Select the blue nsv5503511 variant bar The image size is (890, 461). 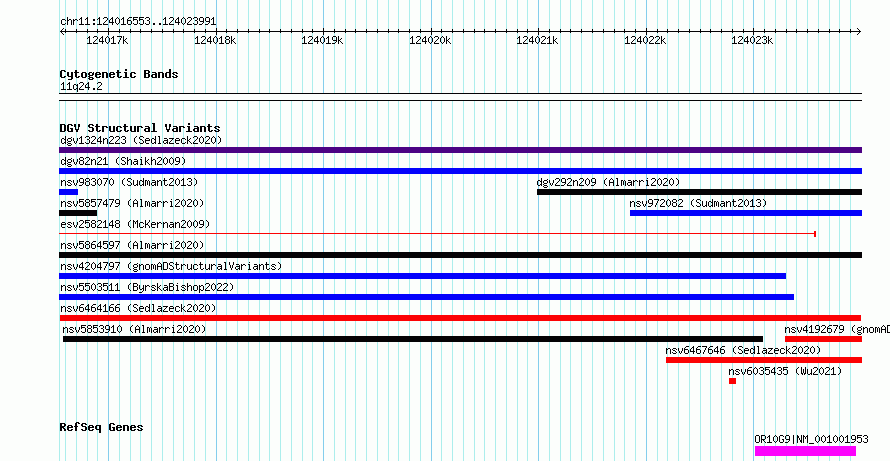click(426, 297)
